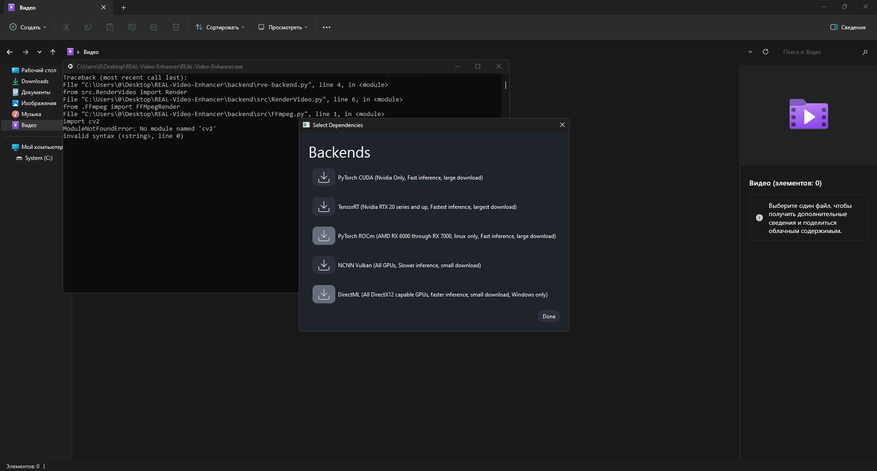The height and width of the screenshot is (471, 877).
Task: Expand recent locations chevron
Action: pyautogui.click(x=39, y=52)
